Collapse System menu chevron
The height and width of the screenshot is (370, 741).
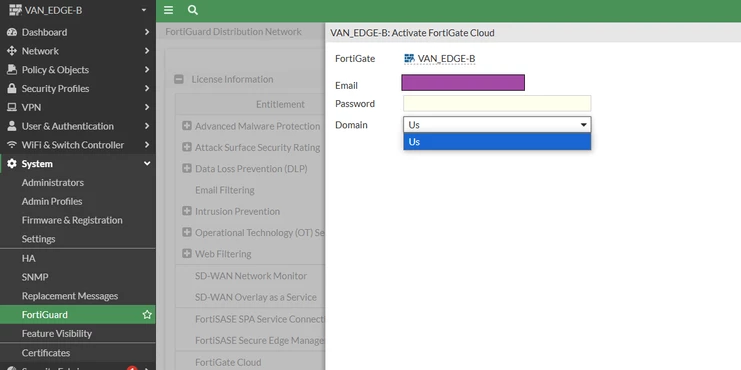point(147,163)
